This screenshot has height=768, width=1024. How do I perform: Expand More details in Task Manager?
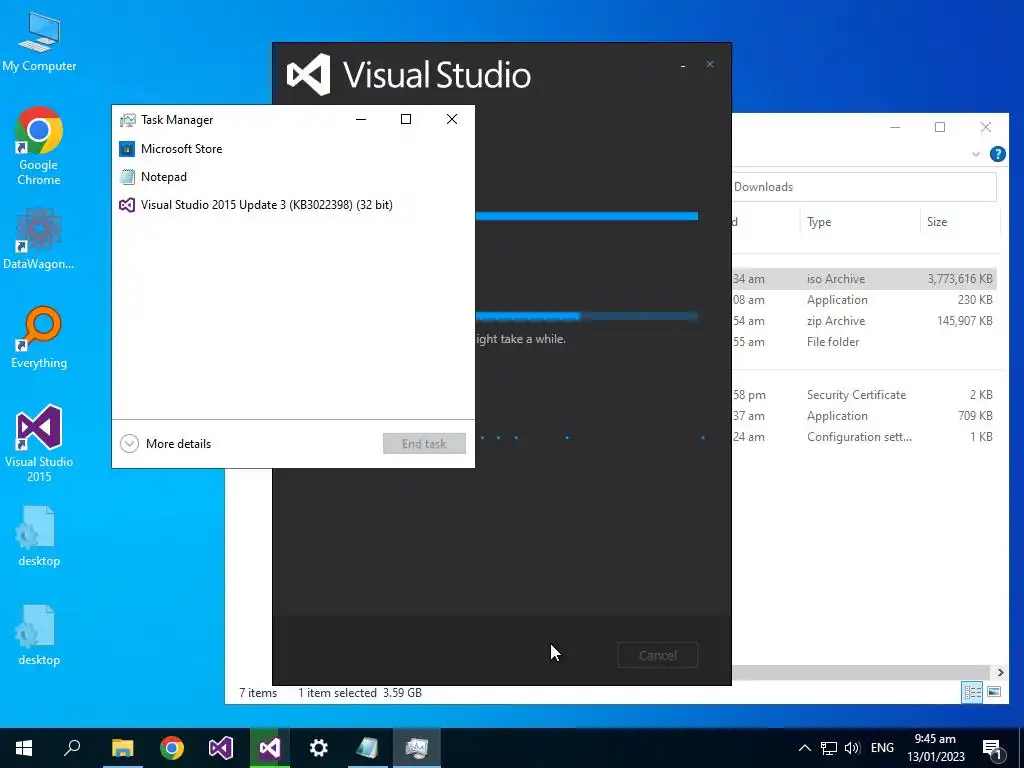pos(166,444)
